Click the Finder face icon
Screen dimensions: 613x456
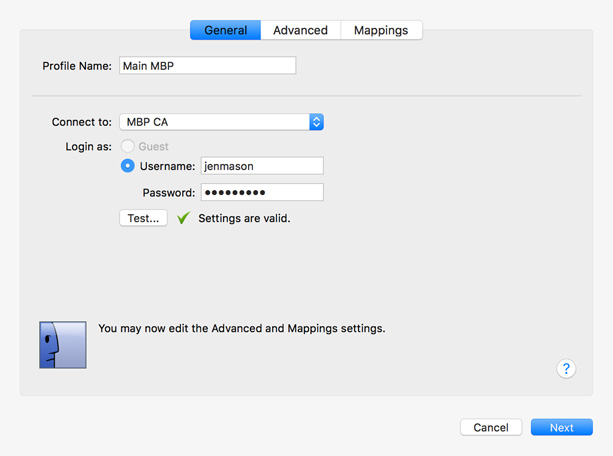point(63,345)
